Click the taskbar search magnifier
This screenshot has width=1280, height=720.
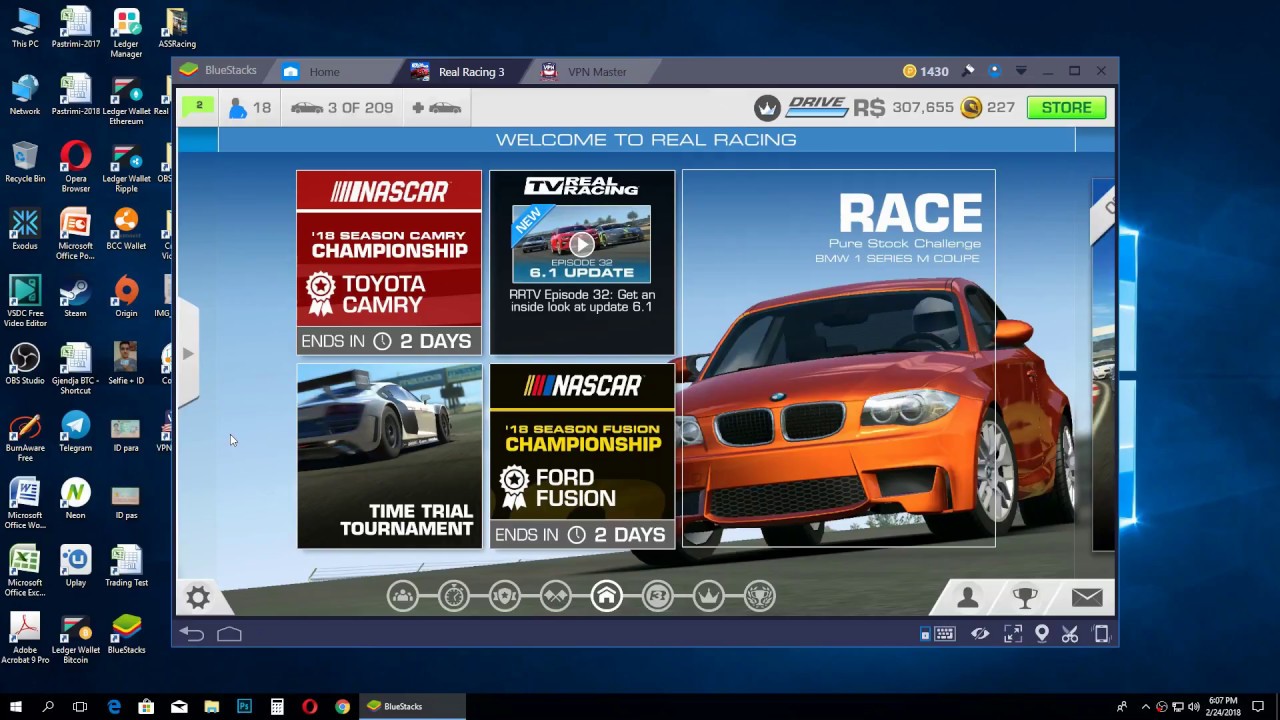tap(48, 706)
